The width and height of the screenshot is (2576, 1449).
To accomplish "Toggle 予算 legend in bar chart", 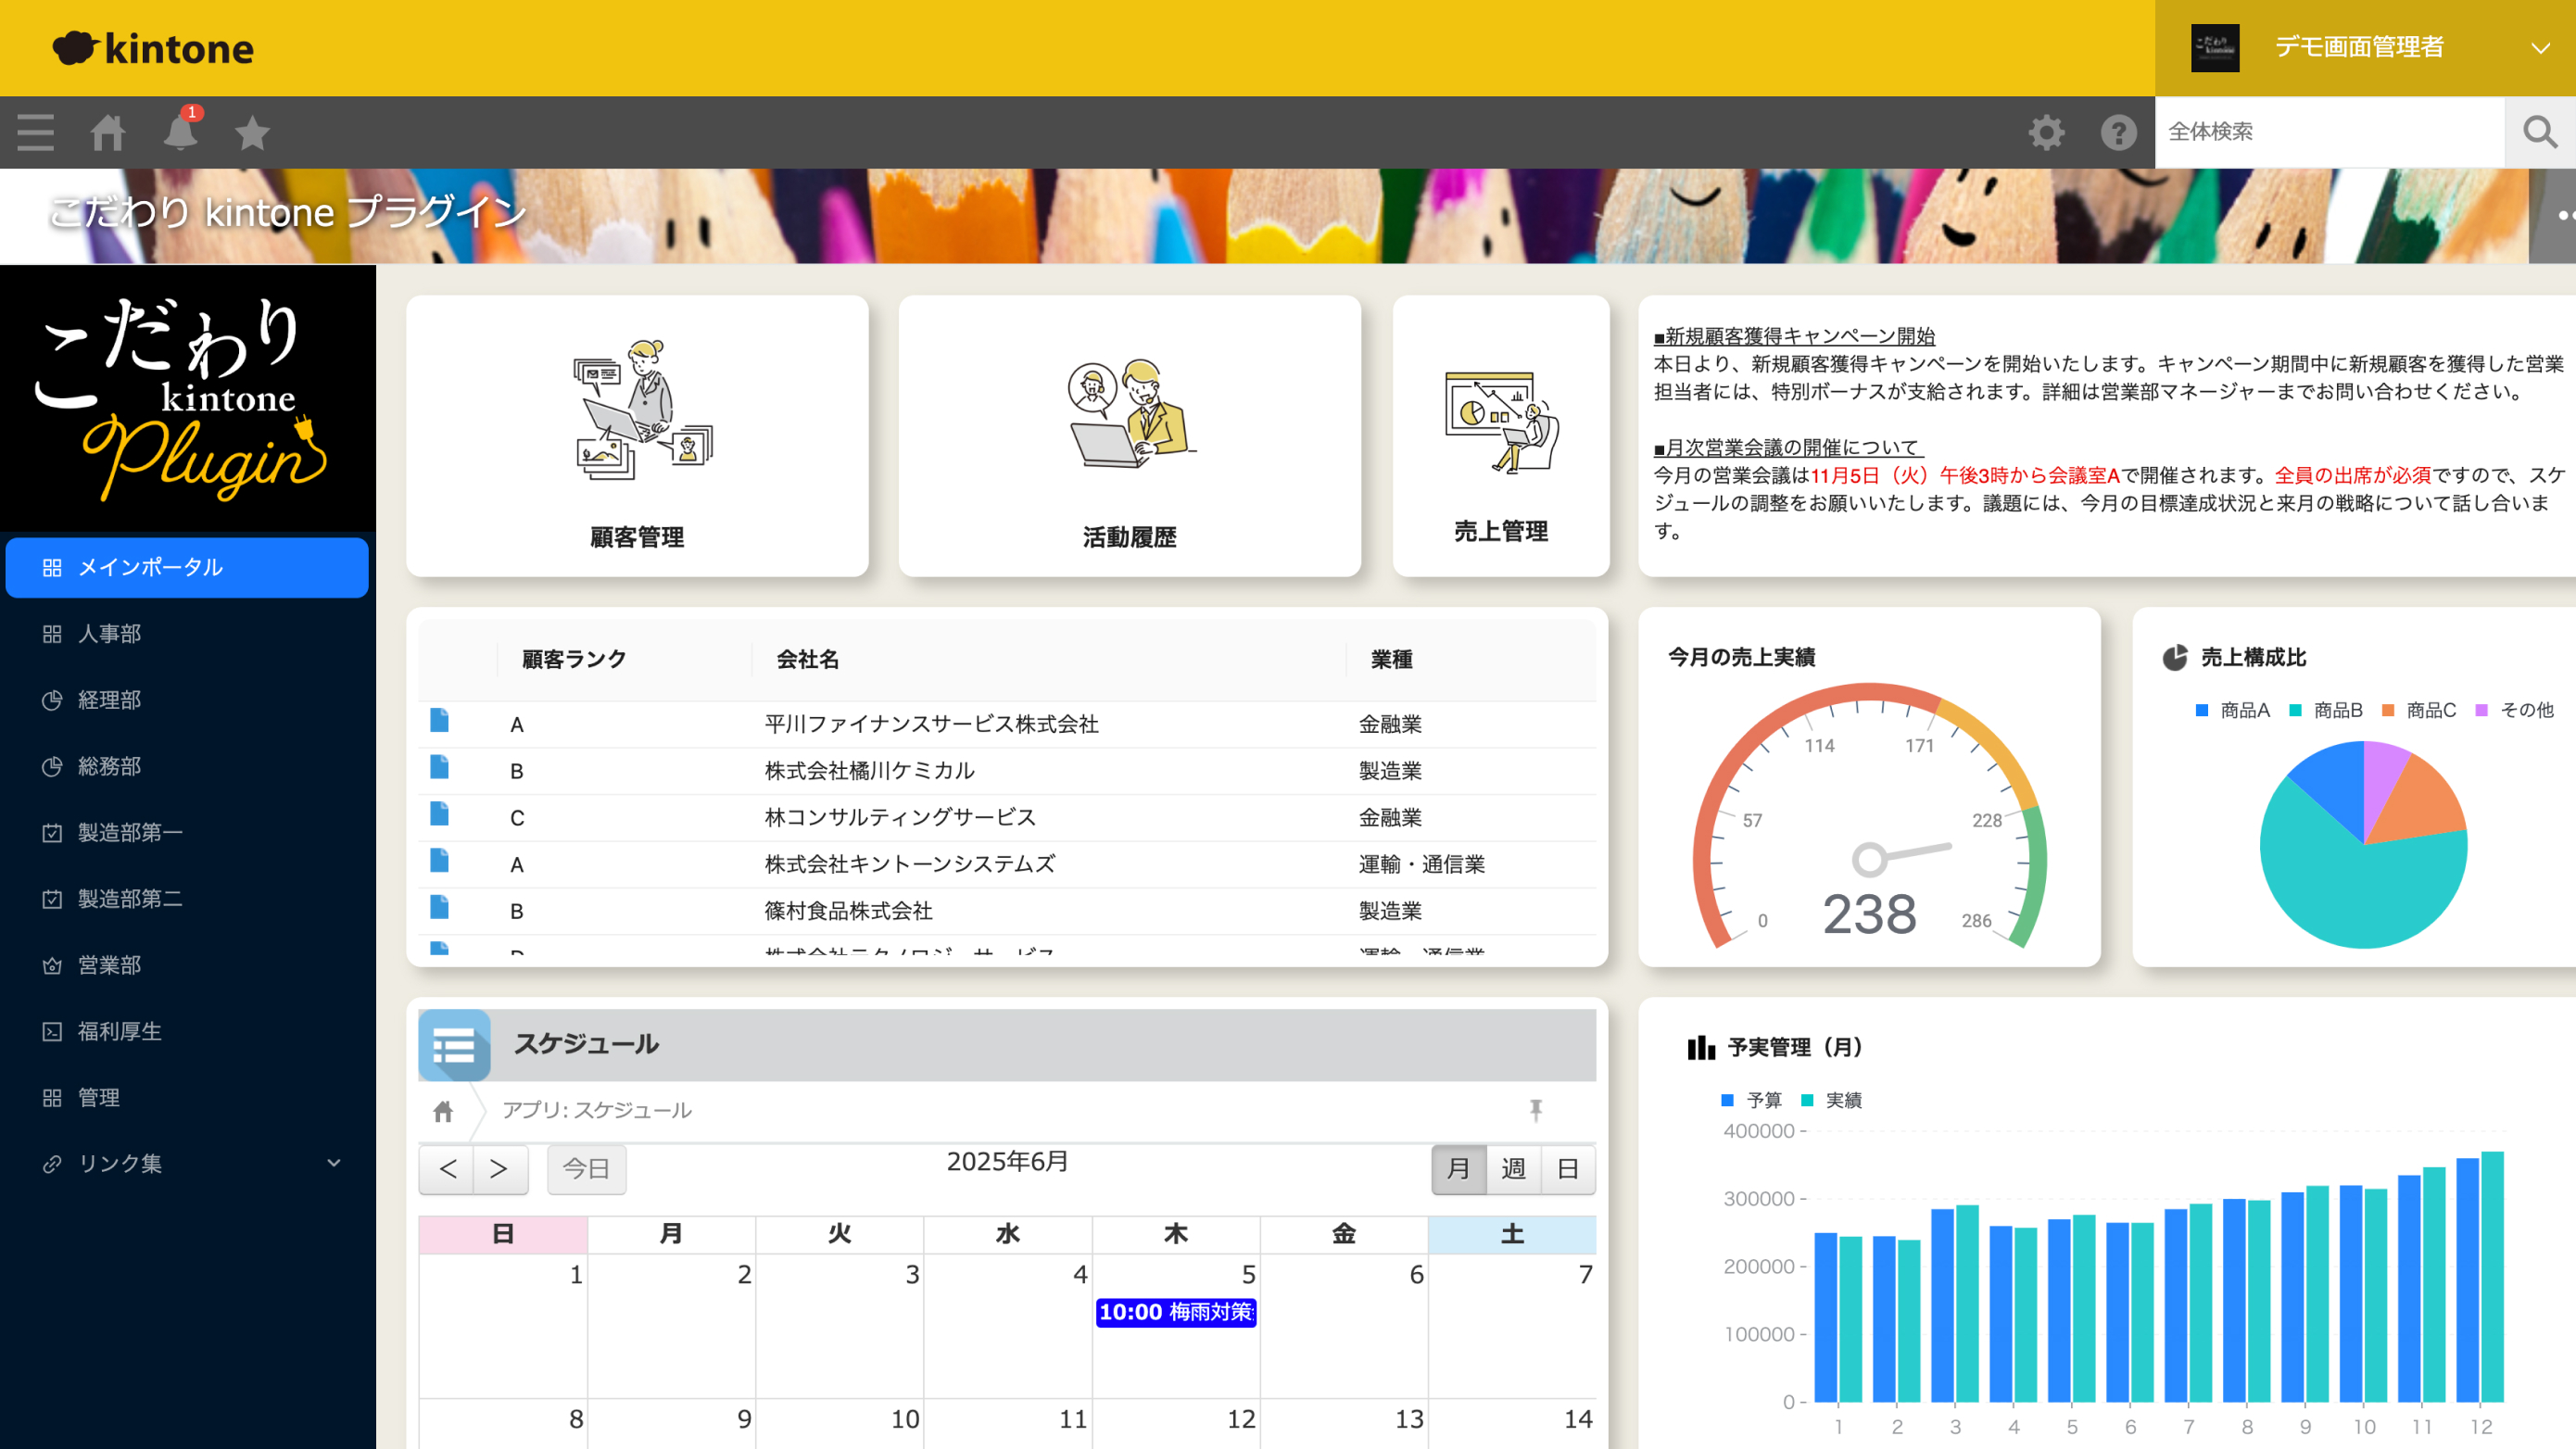I will click(x=1751, y=1100).
